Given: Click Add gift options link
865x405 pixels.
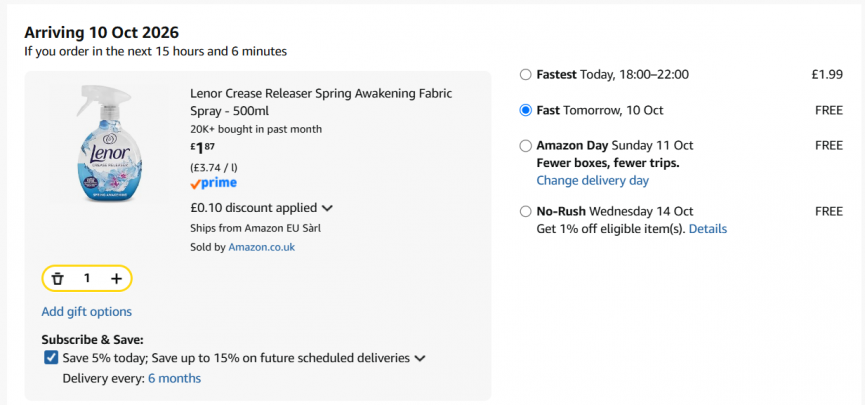Looking at the screenshot, I should (x=87, y=312).
